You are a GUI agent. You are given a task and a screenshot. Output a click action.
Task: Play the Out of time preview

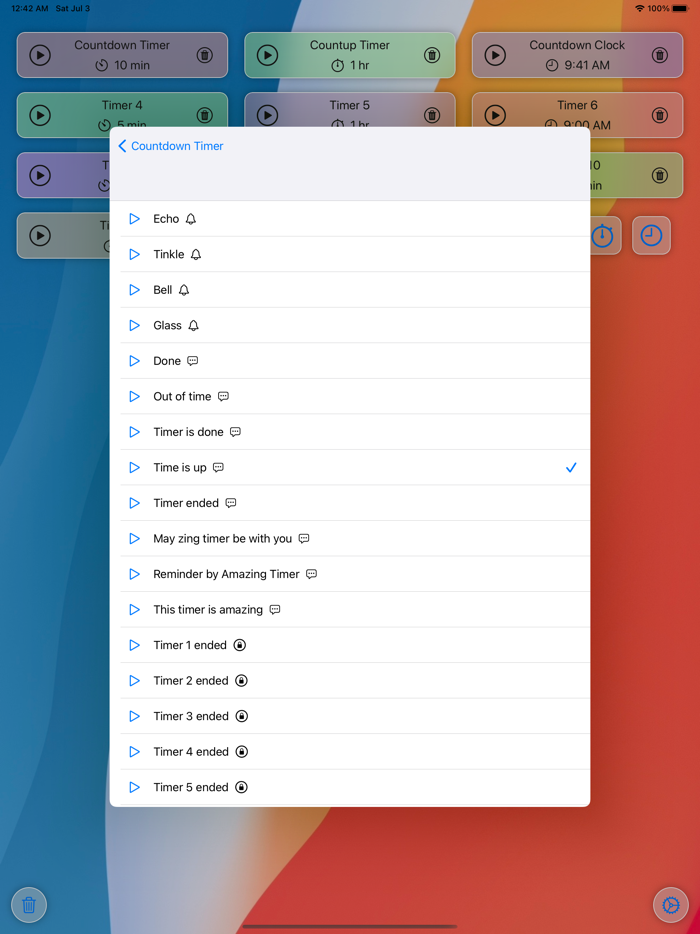(x=135, y=397)
